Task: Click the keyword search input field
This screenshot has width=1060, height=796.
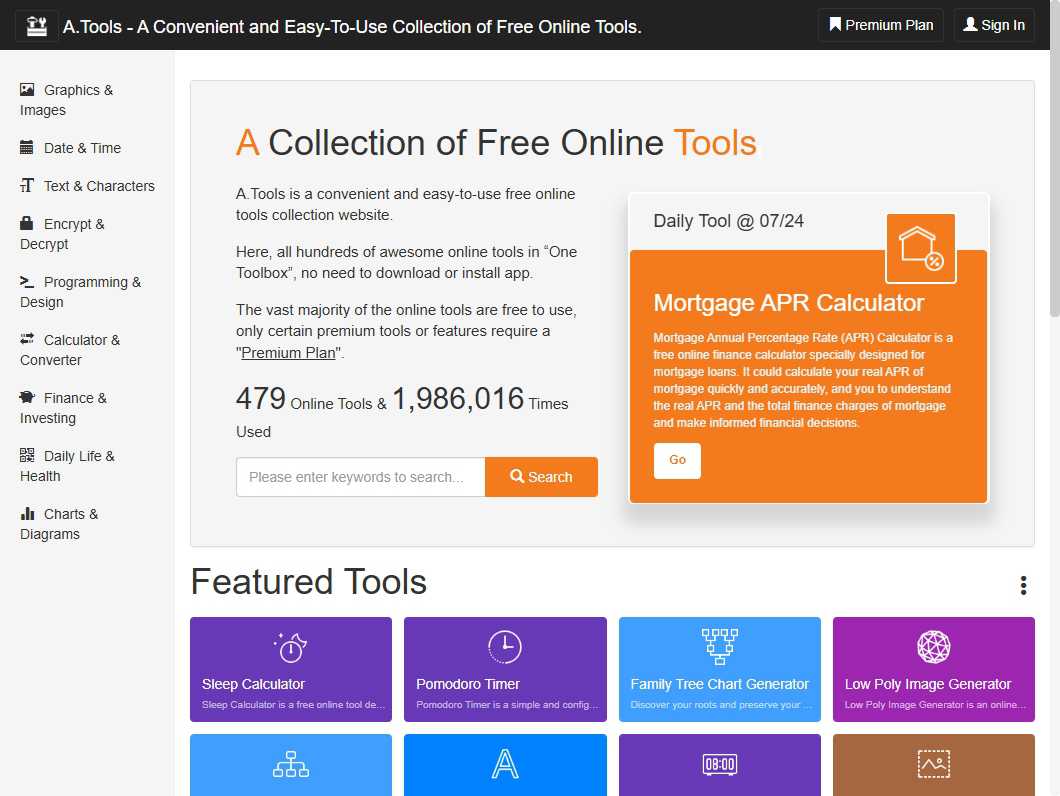Action: [360, 477]
